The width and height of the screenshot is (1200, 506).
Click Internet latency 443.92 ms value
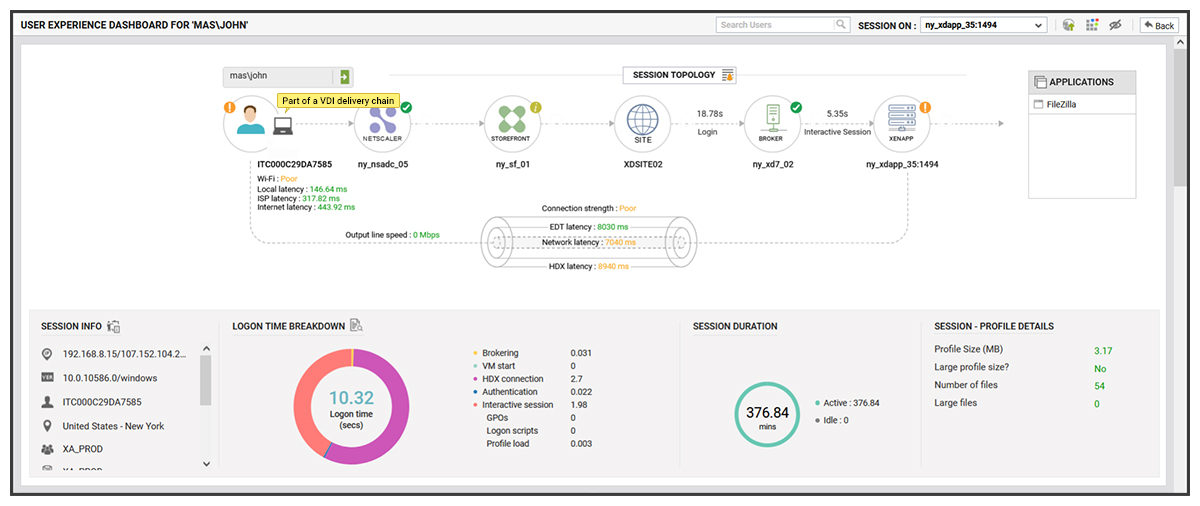click(335, 207)
